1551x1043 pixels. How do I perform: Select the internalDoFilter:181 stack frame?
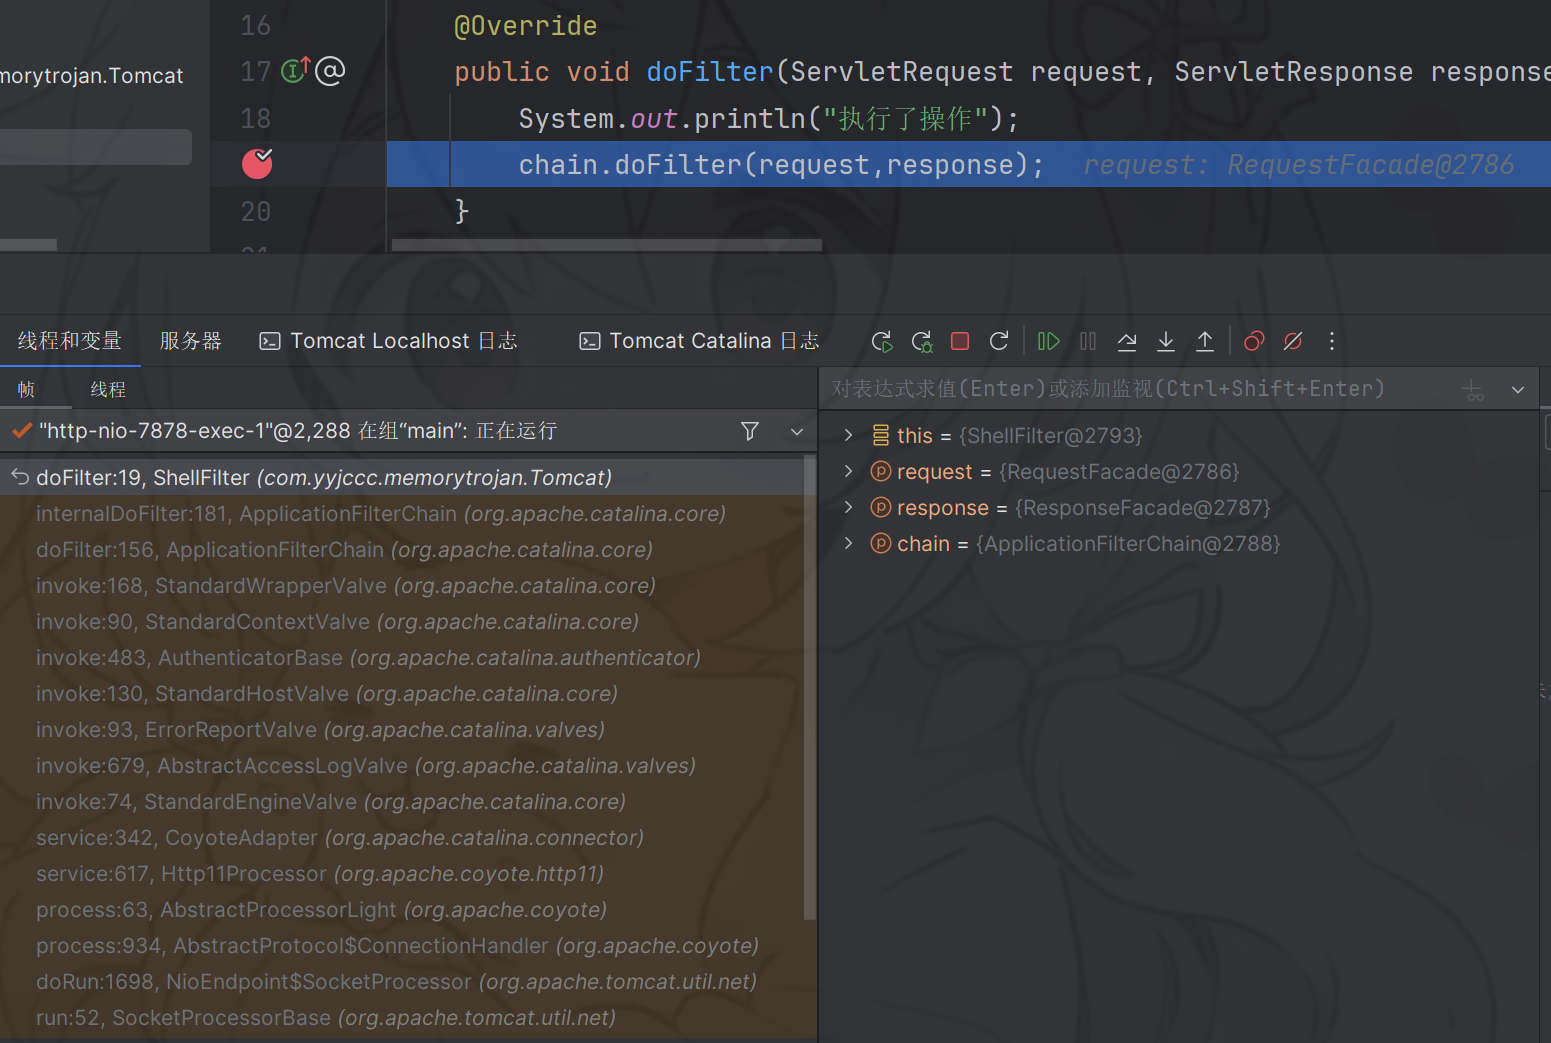pyautogui.click(x=380, y=514)
